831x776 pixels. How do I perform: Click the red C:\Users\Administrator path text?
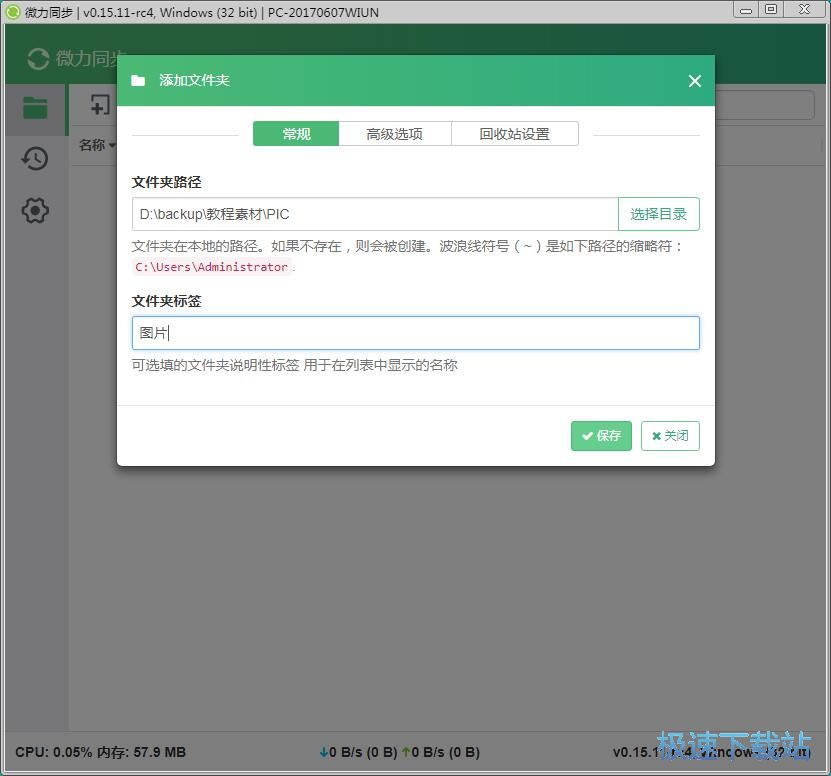[x=211, y=267]
